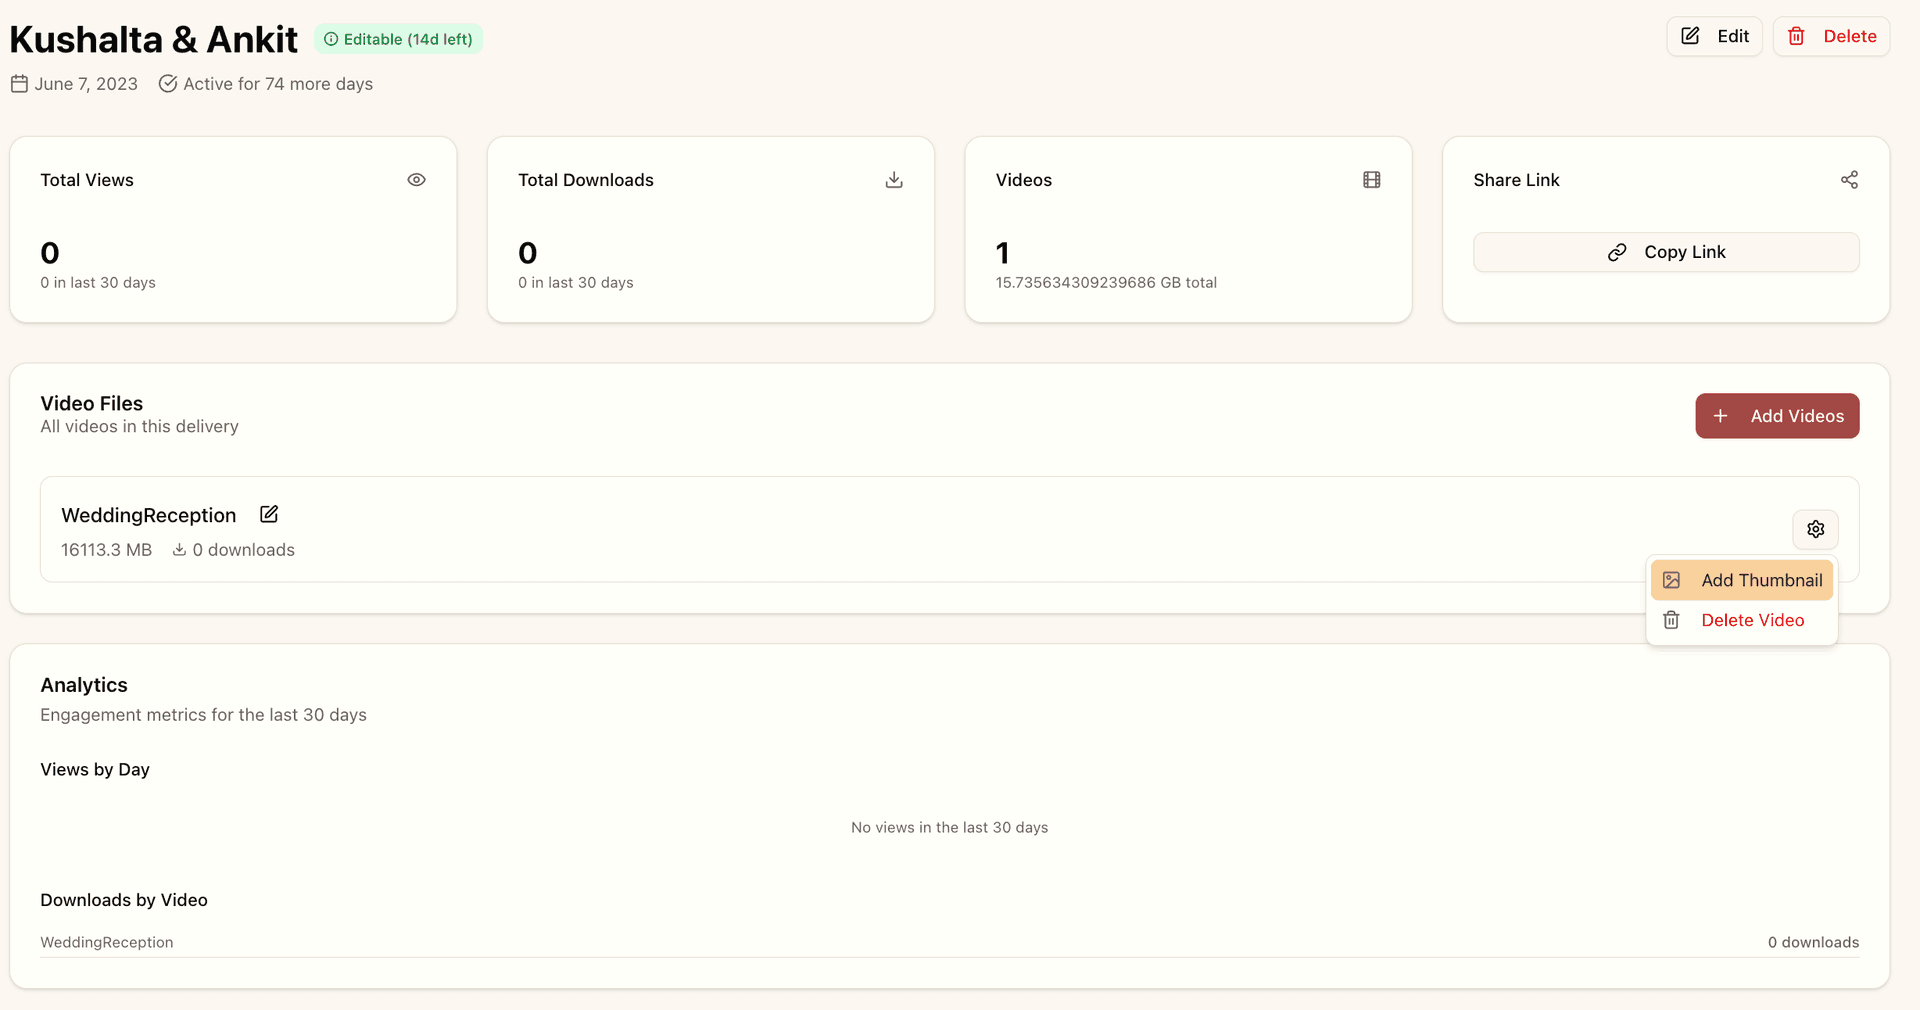
Task: Click the film icon in Videos card
Action: coord(1371,180)
